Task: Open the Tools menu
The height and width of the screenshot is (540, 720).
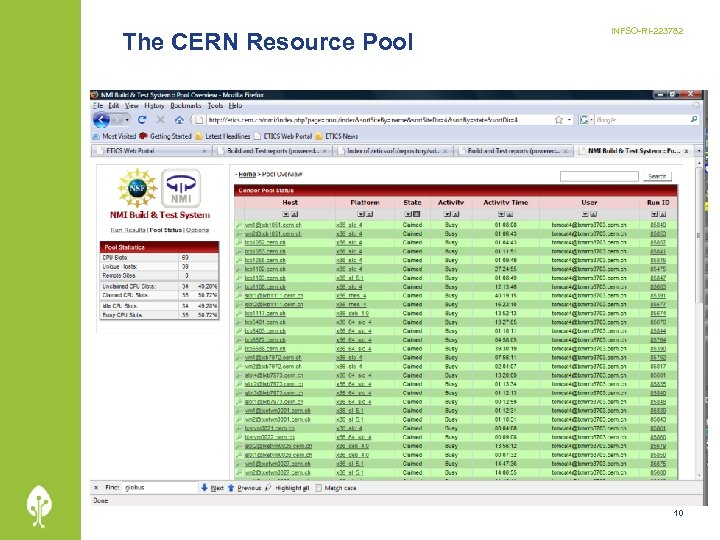Action: 215,106
